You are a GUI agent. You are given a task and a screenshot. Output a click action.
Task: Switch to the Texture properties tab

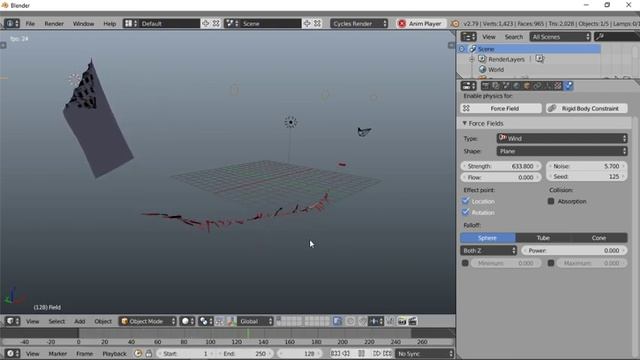tap(558, 86)
